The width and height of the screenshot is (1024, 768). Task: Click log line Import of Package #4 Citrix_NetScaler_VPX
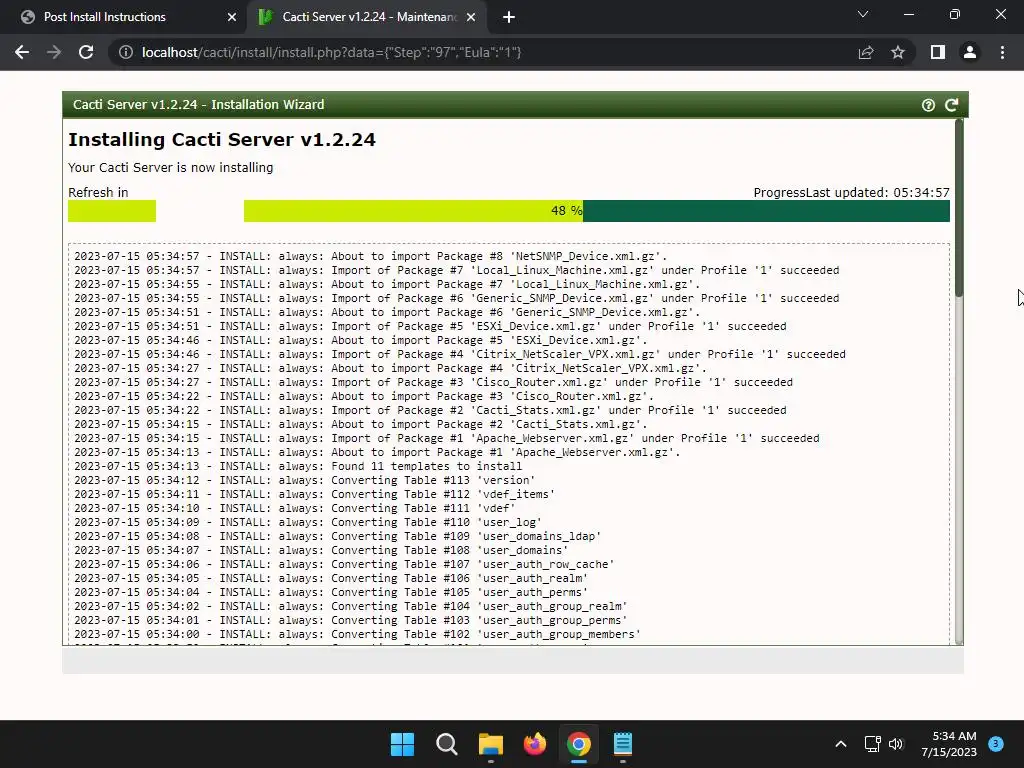point(460,354)
